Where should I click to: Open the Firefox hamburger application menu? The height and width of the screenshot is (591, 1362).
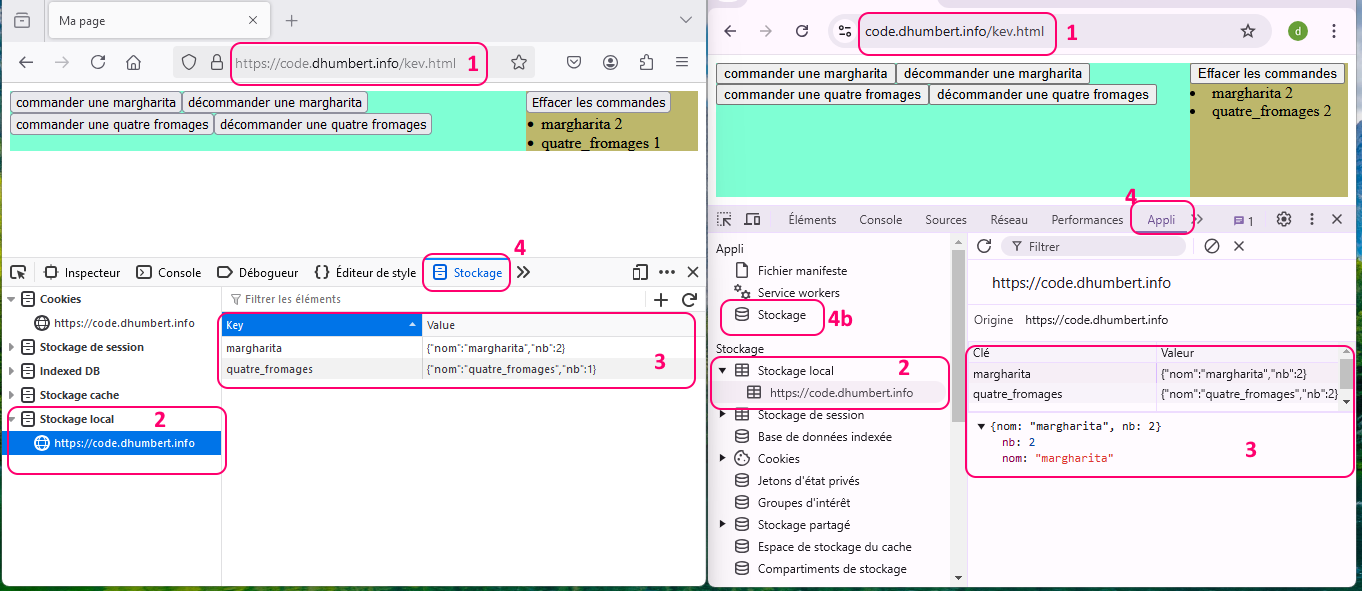pos(682,62)
